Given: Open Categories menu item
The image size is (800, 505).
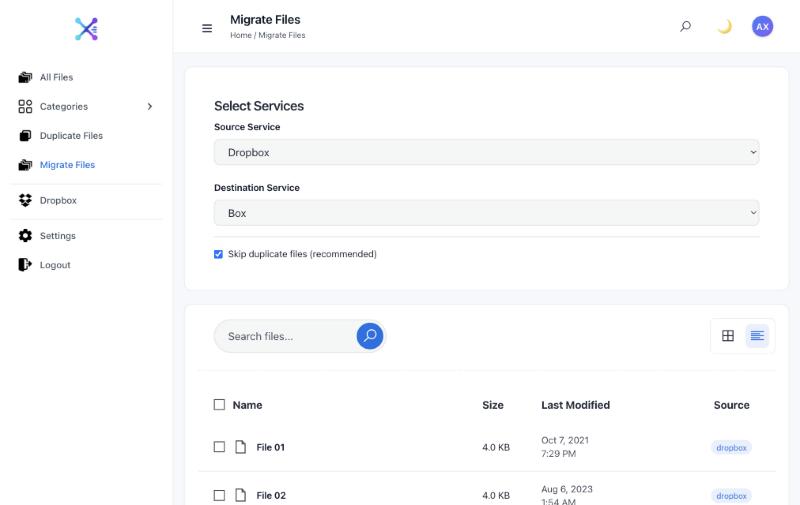Looking at the screenshot, I should coord(64,107).
